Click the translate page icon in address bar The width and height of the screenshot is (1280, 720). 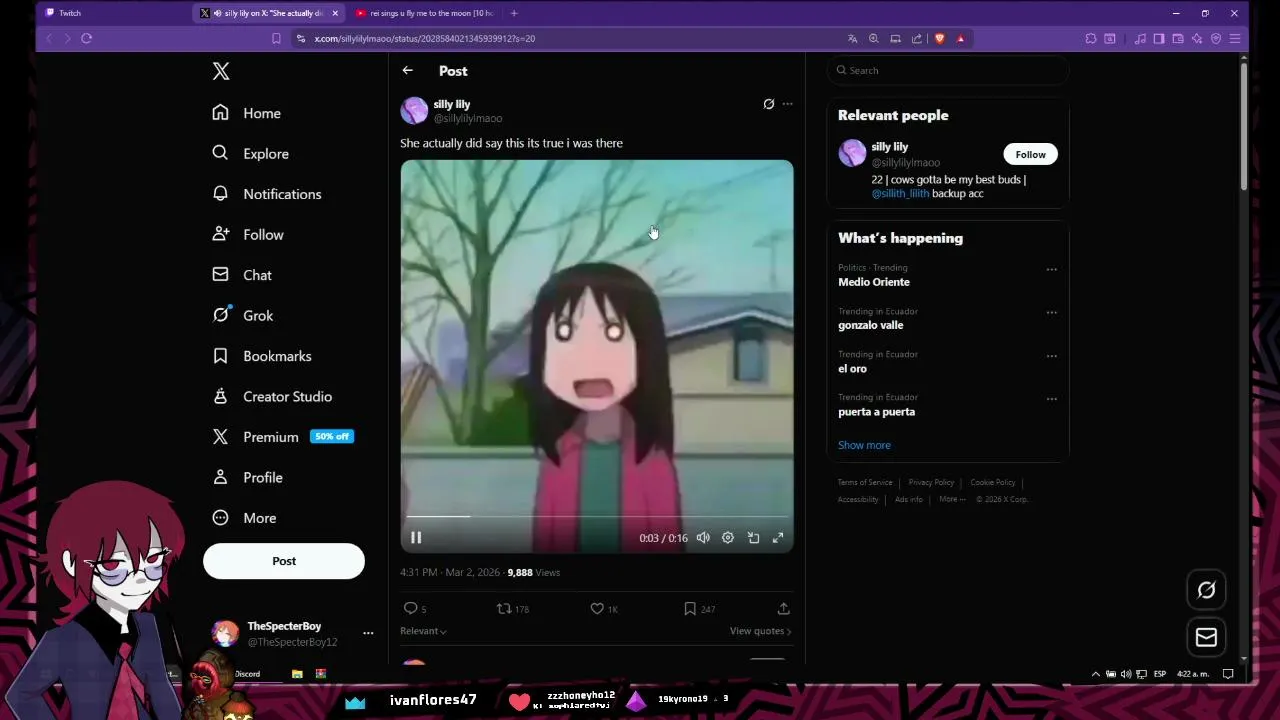[852, 38]
